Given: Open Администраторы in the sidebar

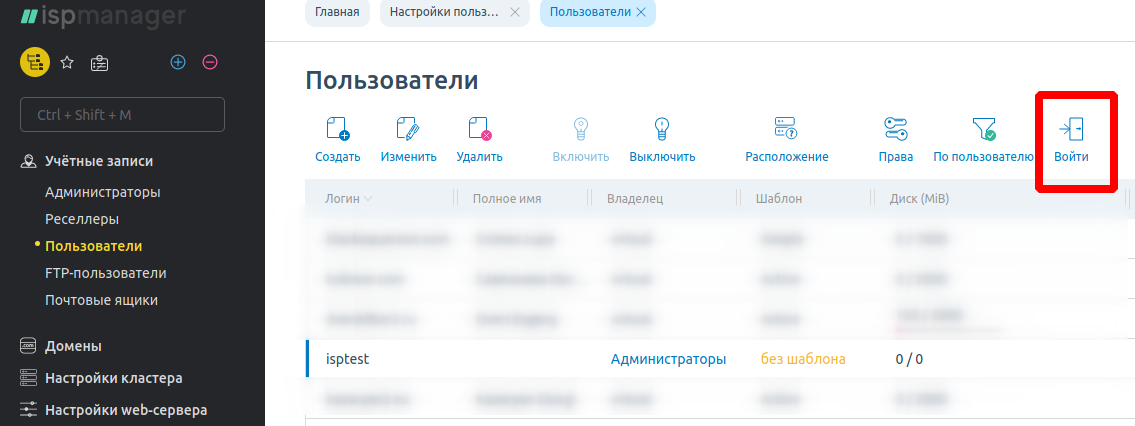Looking at the screenshot, I should tap(103, 192).
